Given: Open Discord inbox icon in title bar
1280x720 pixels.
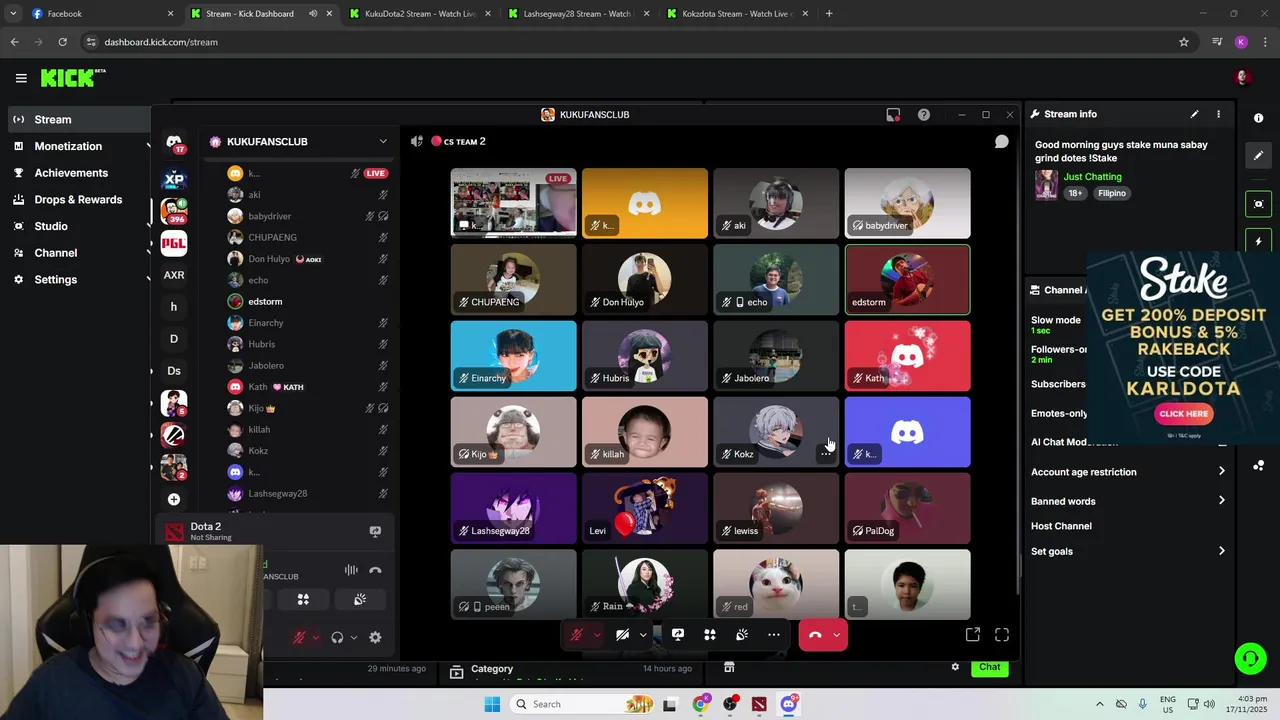Looking at the screenshot, I should [x=893, y=115].
